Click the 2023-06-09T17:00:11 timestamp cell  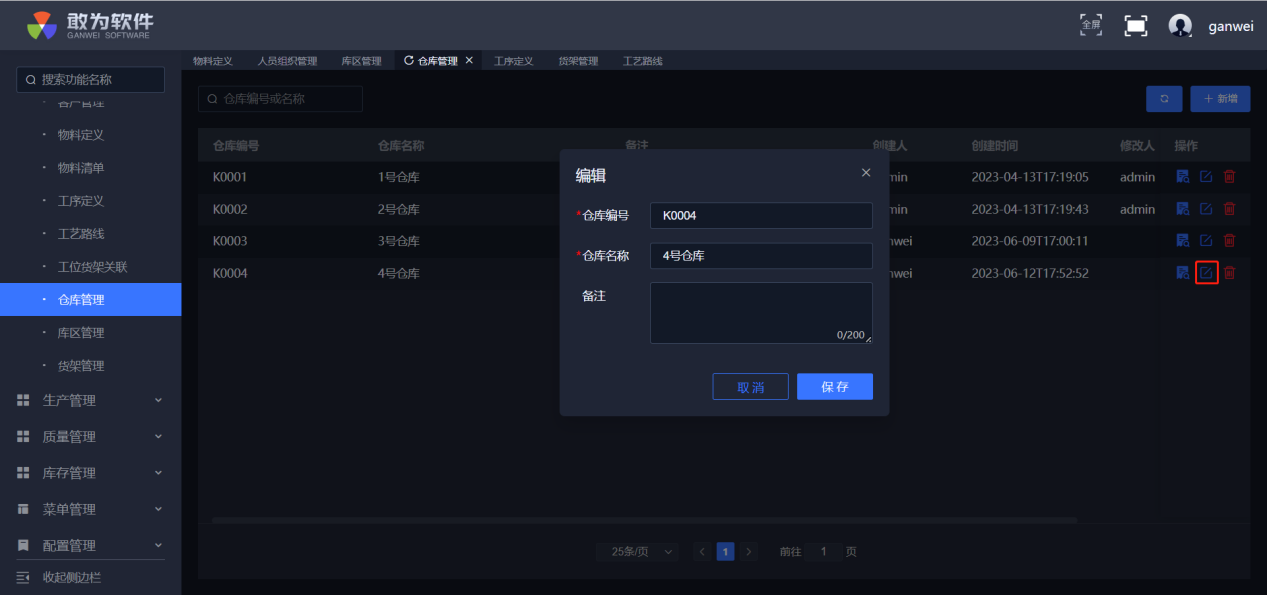pos(1030,241)
